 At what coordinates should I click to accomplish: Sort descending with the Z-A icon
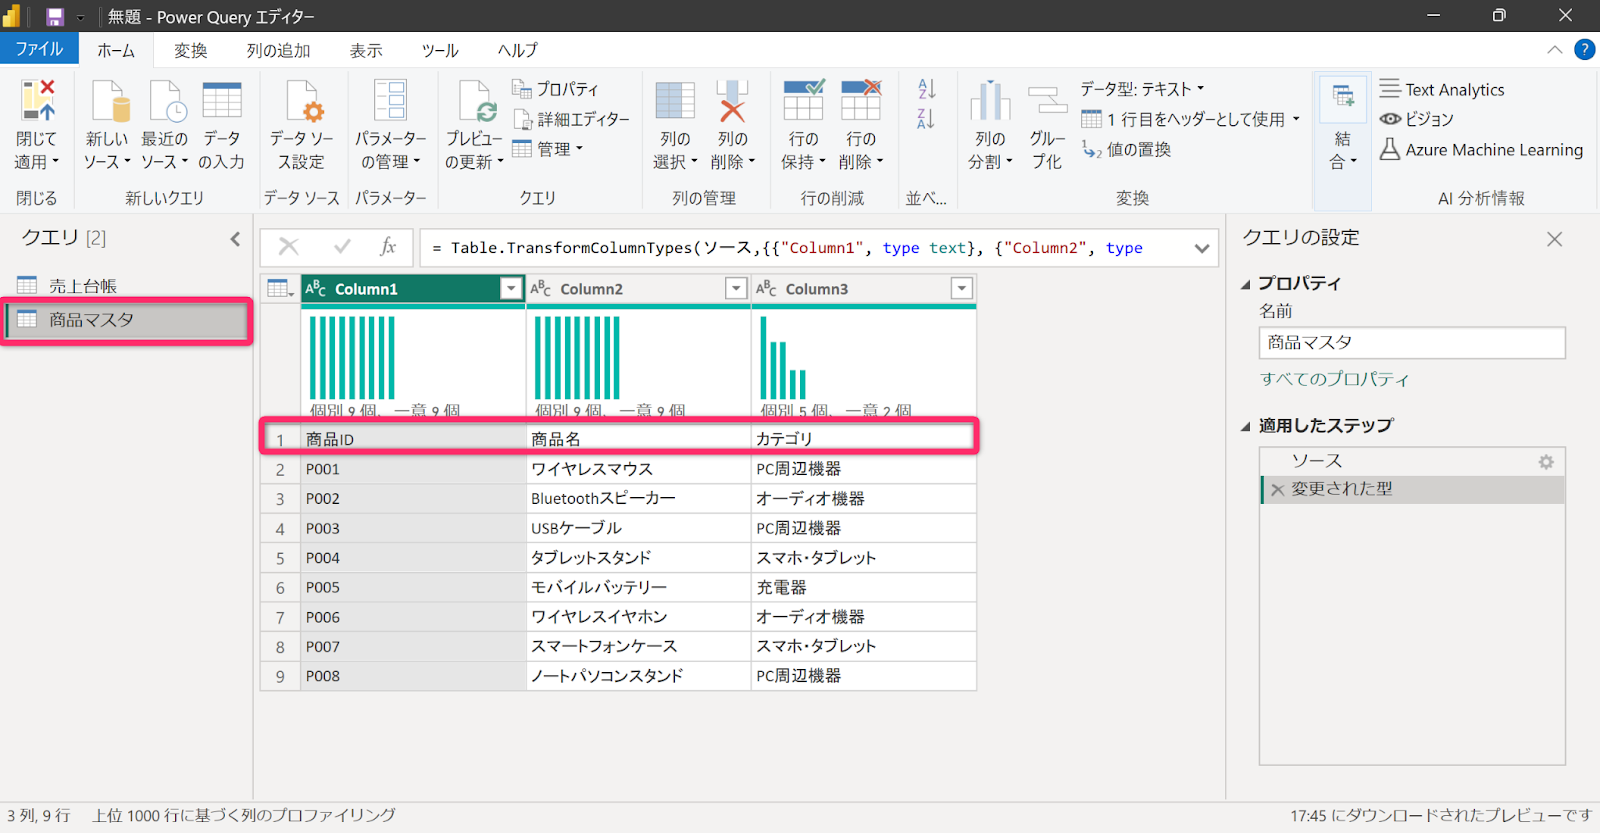coord(926,119)
